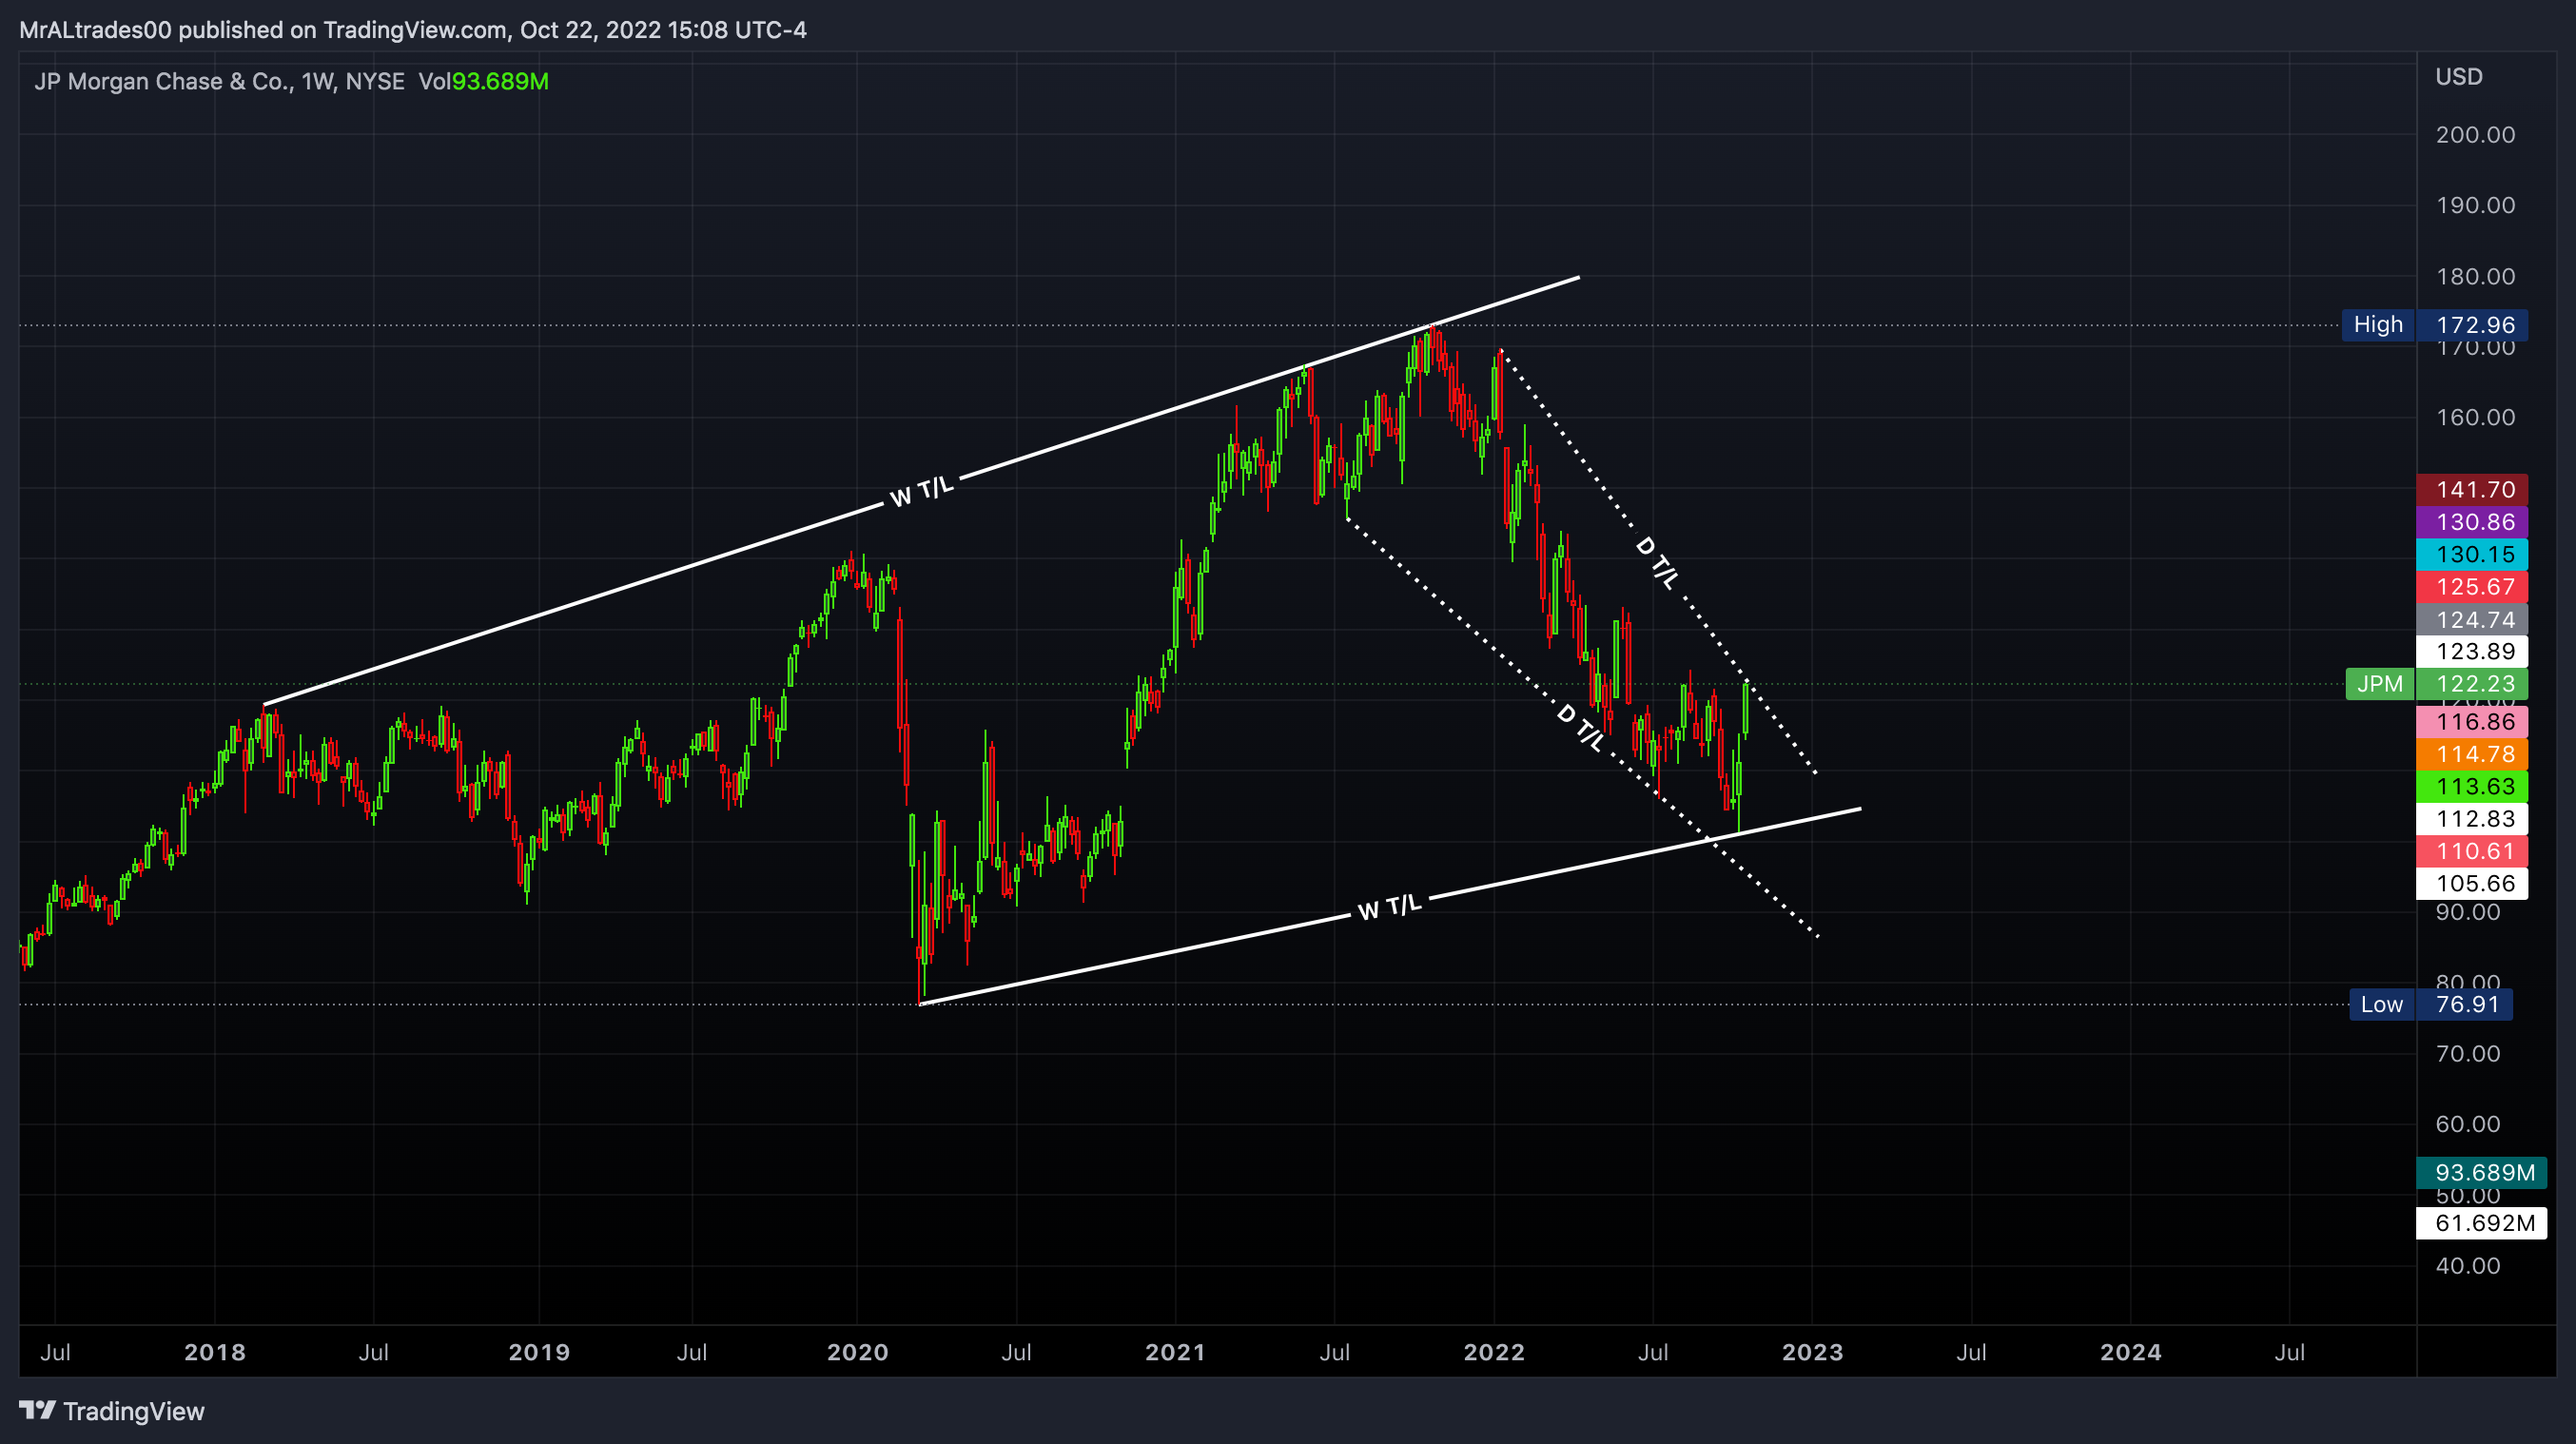This screenshot has width=2576, height=1444.
Task: Click the 116.86 pink price label
Action: 2472,722
